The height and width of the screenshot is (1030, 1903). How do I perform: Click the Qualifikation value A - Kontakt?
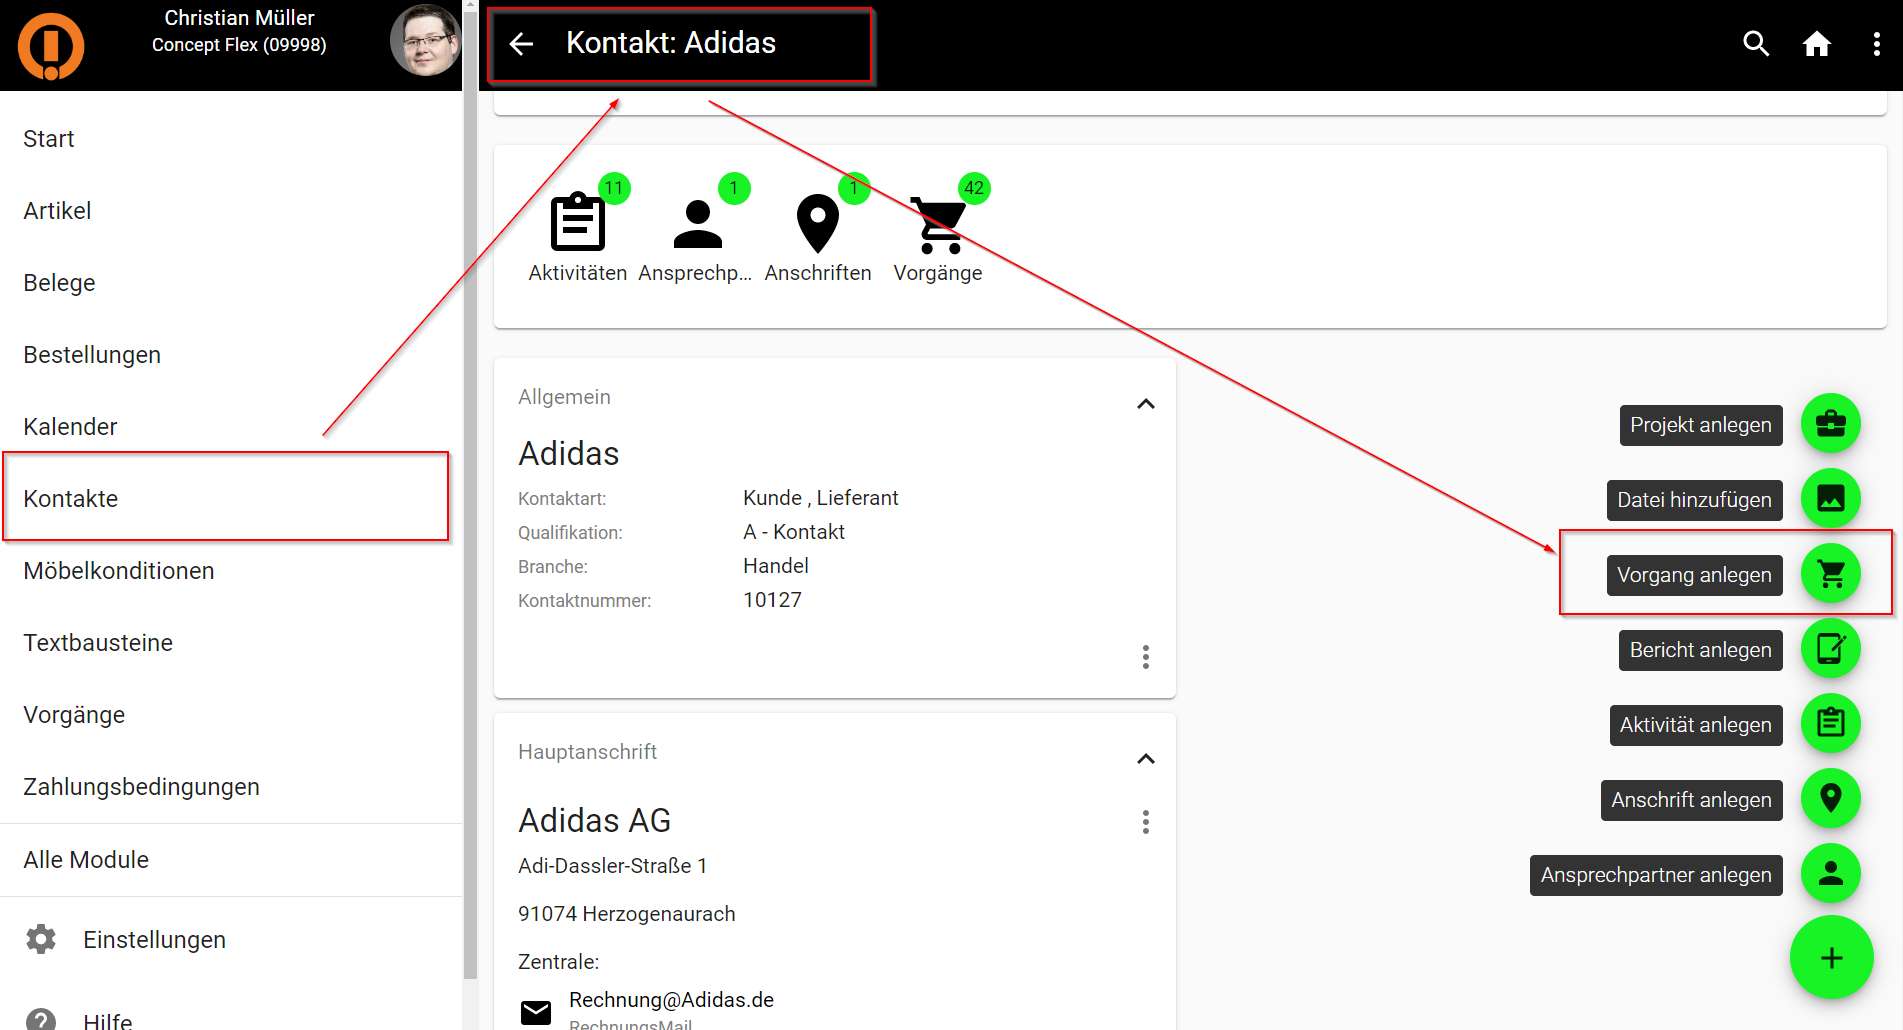(x=794, y=532)
